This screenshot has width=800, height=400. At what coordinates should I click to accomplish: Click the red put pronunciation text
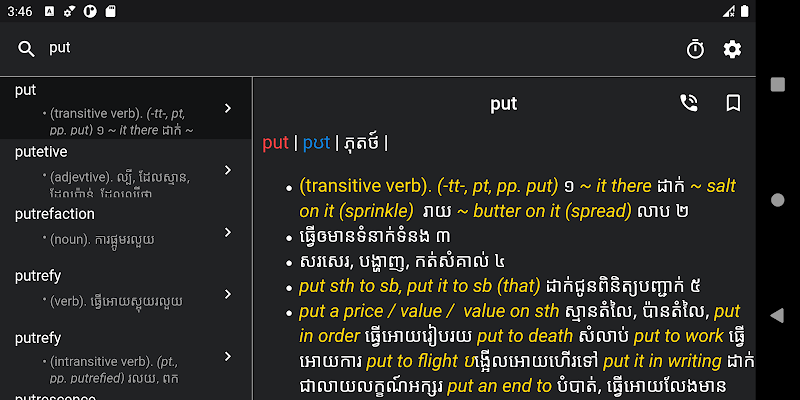(276, 143)
